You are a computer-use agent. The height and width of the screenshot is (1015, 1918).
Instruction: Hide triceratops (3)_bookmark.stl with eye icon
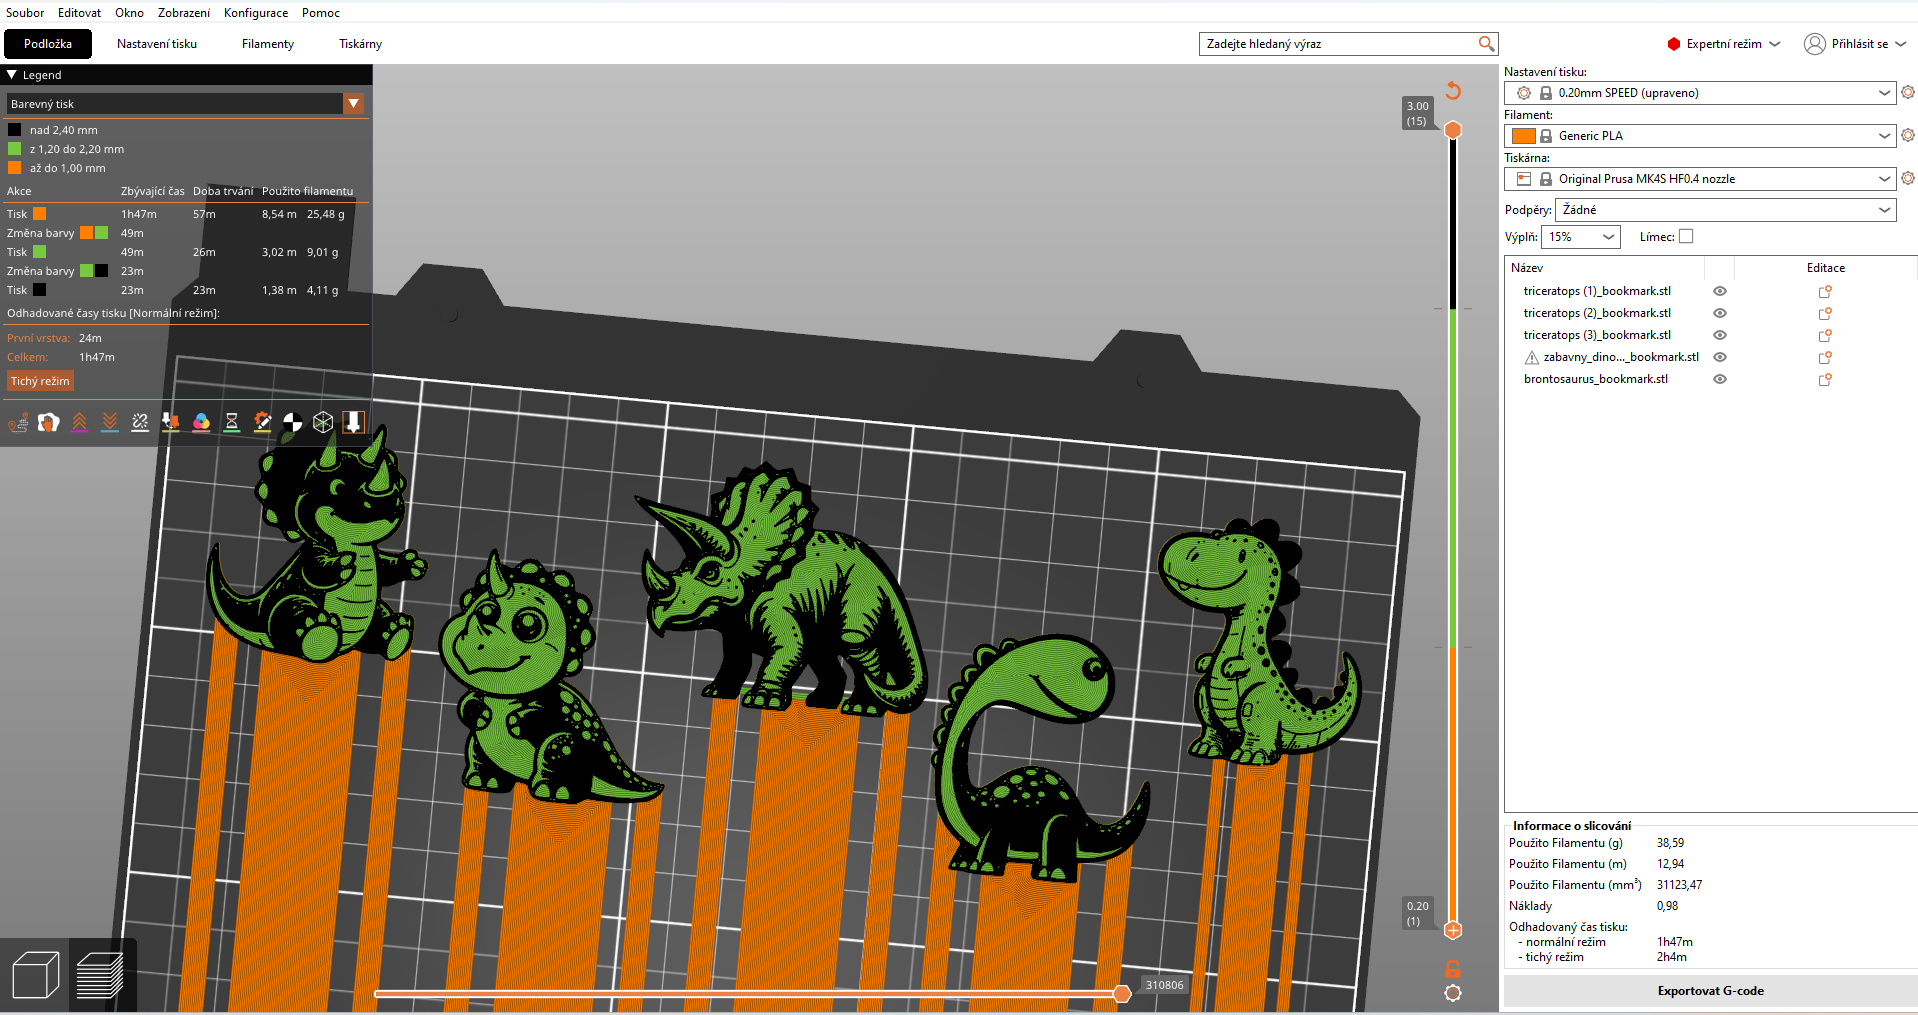[1720, 335]
